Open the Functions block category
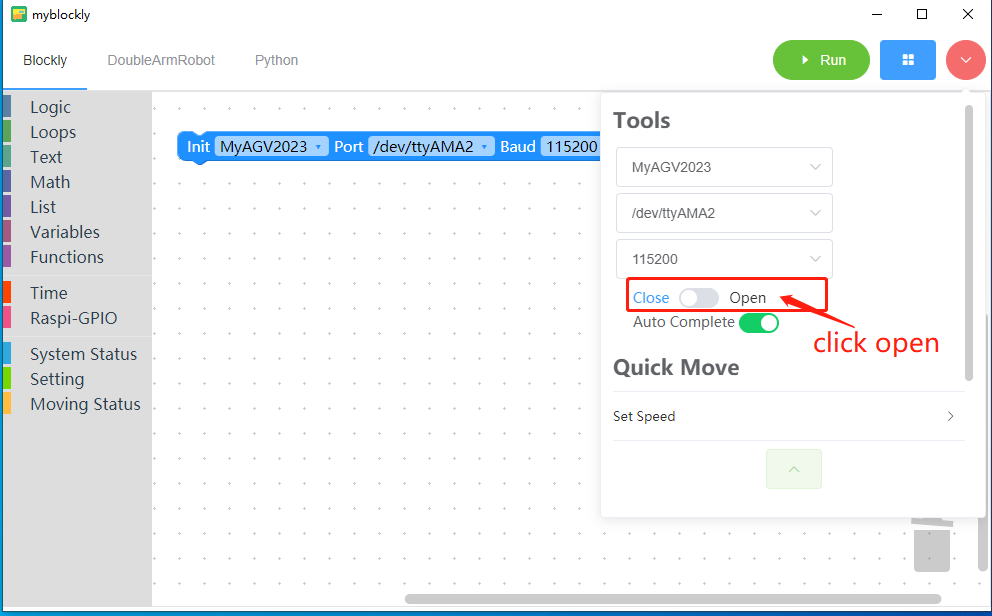 click(77, 257)
